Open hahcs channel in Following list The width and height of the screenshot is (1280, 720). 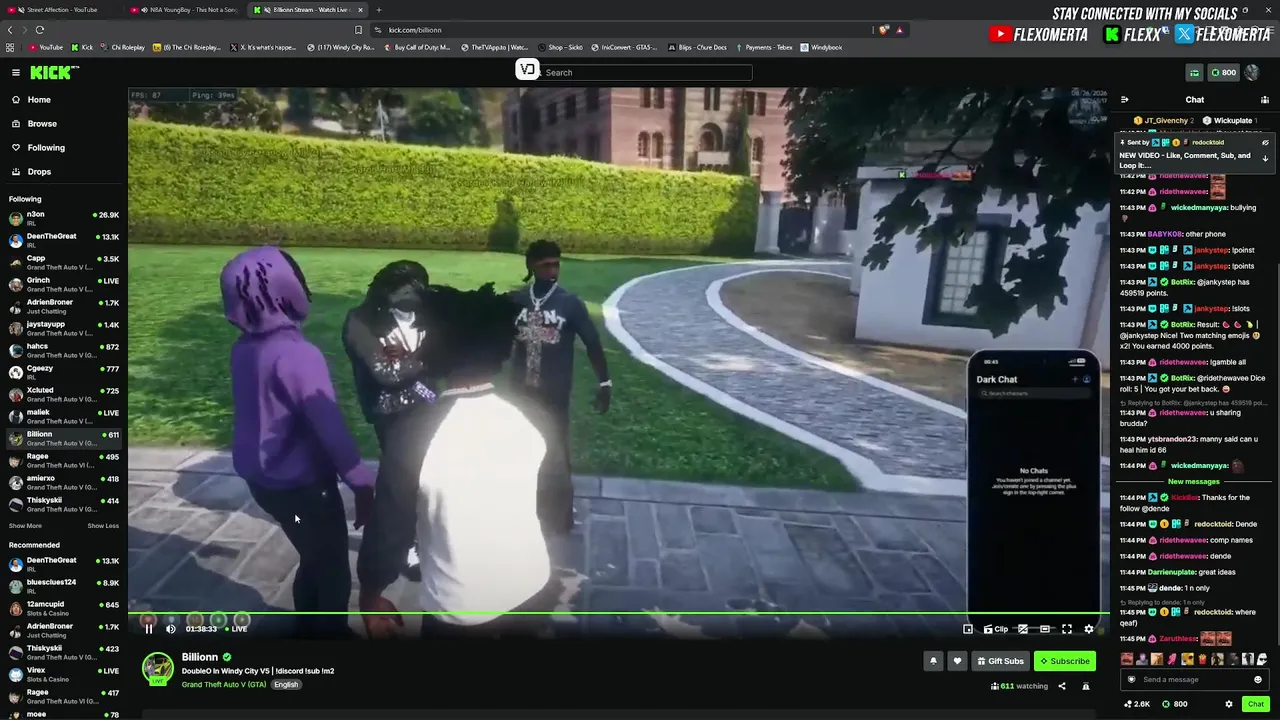(x=64, y=350)
